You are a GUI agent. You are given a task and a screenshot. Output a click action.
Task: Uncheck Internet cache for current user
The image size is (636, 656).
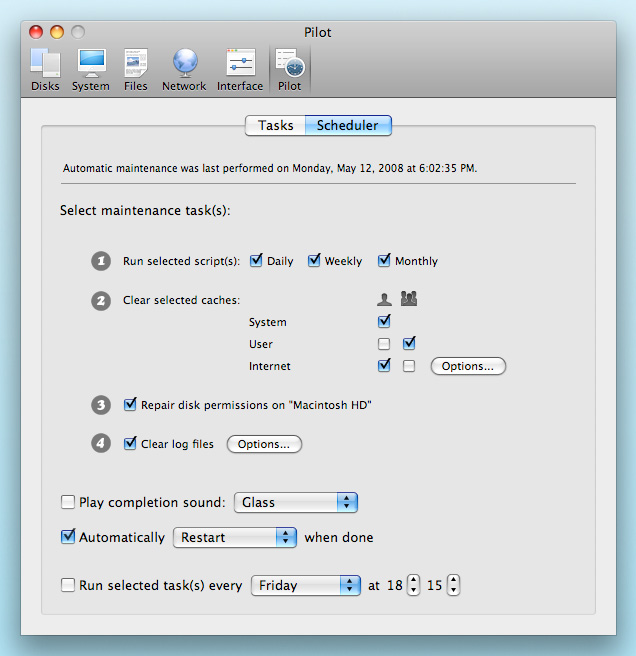point(384,365)
